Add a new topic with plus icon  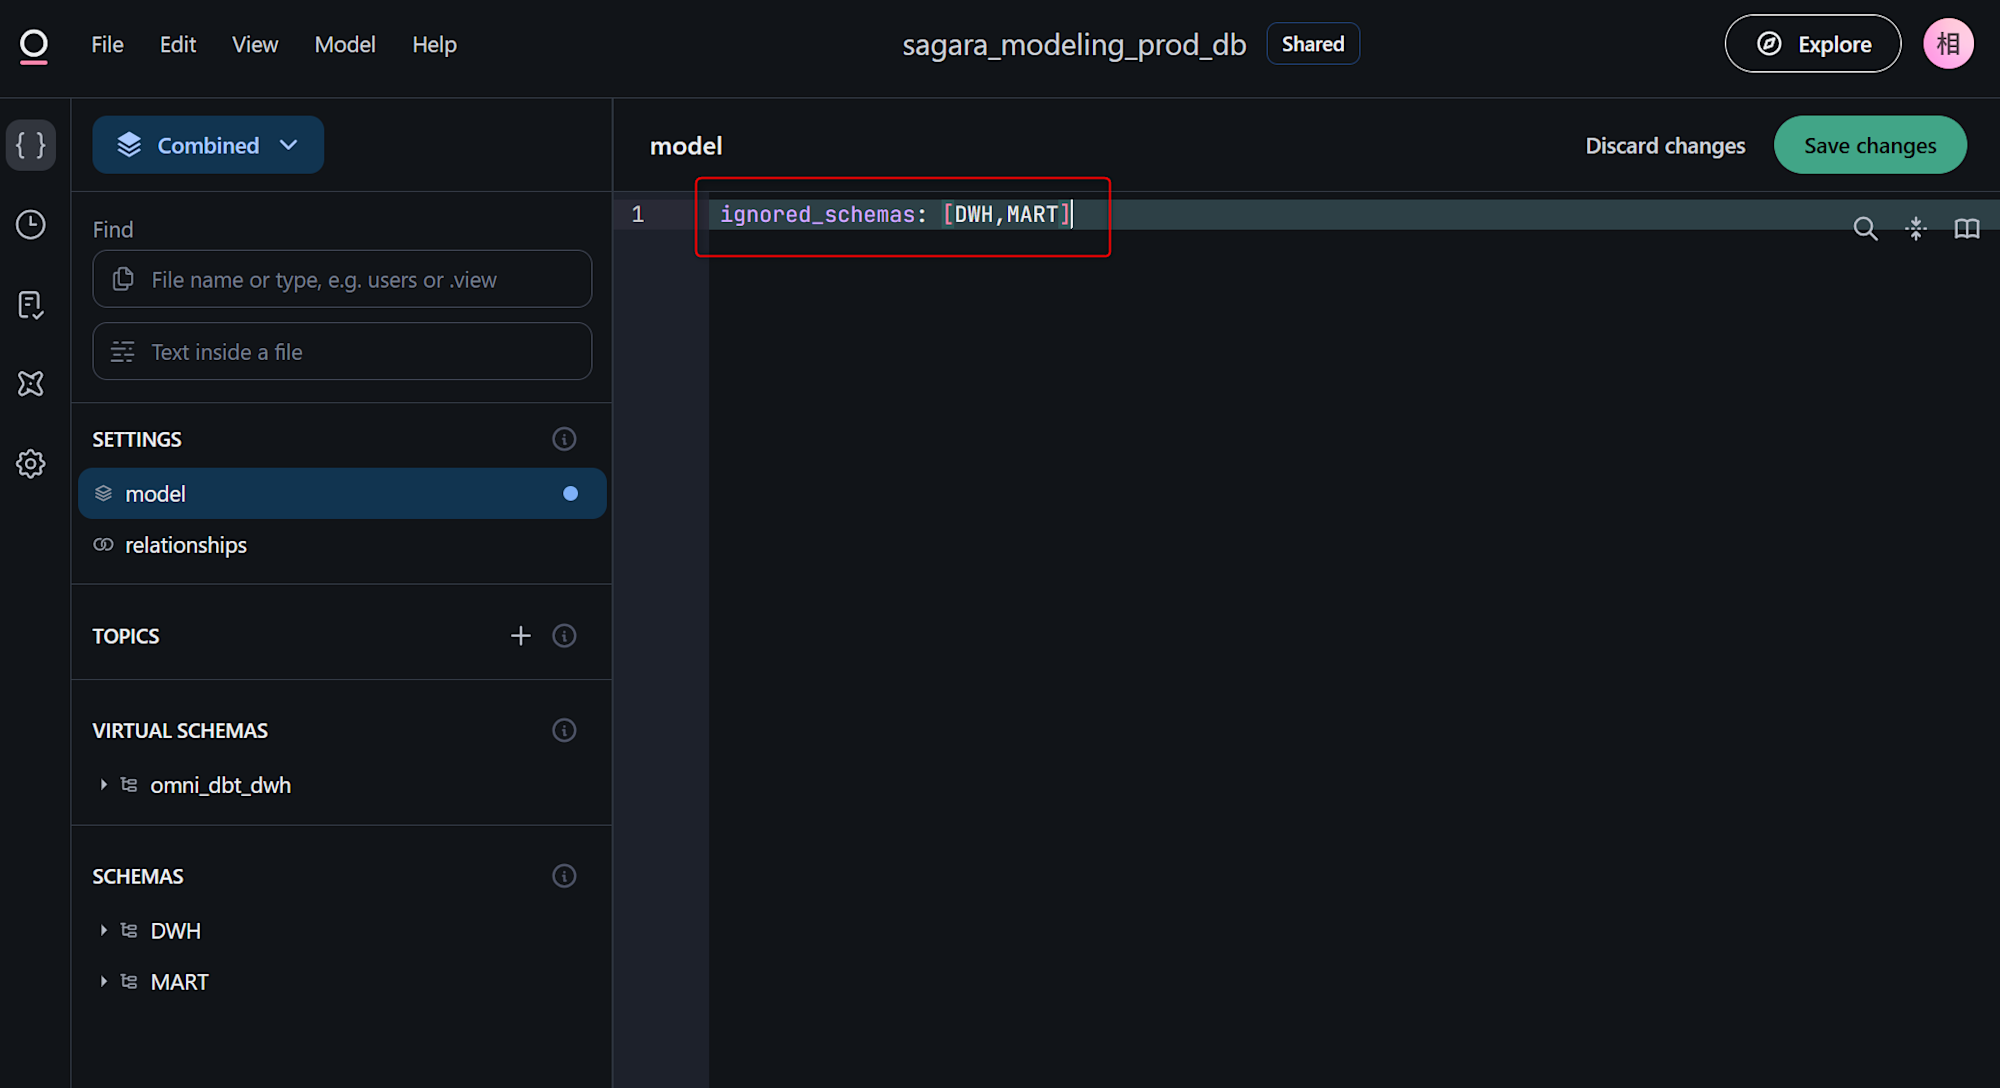[520, 636]
